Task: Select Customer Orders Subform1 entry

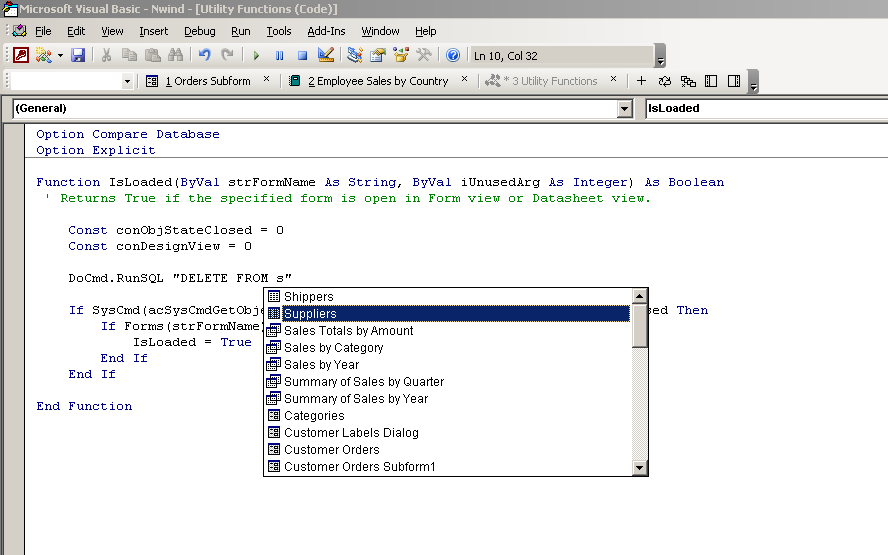Action: click(x=448, y=467)
